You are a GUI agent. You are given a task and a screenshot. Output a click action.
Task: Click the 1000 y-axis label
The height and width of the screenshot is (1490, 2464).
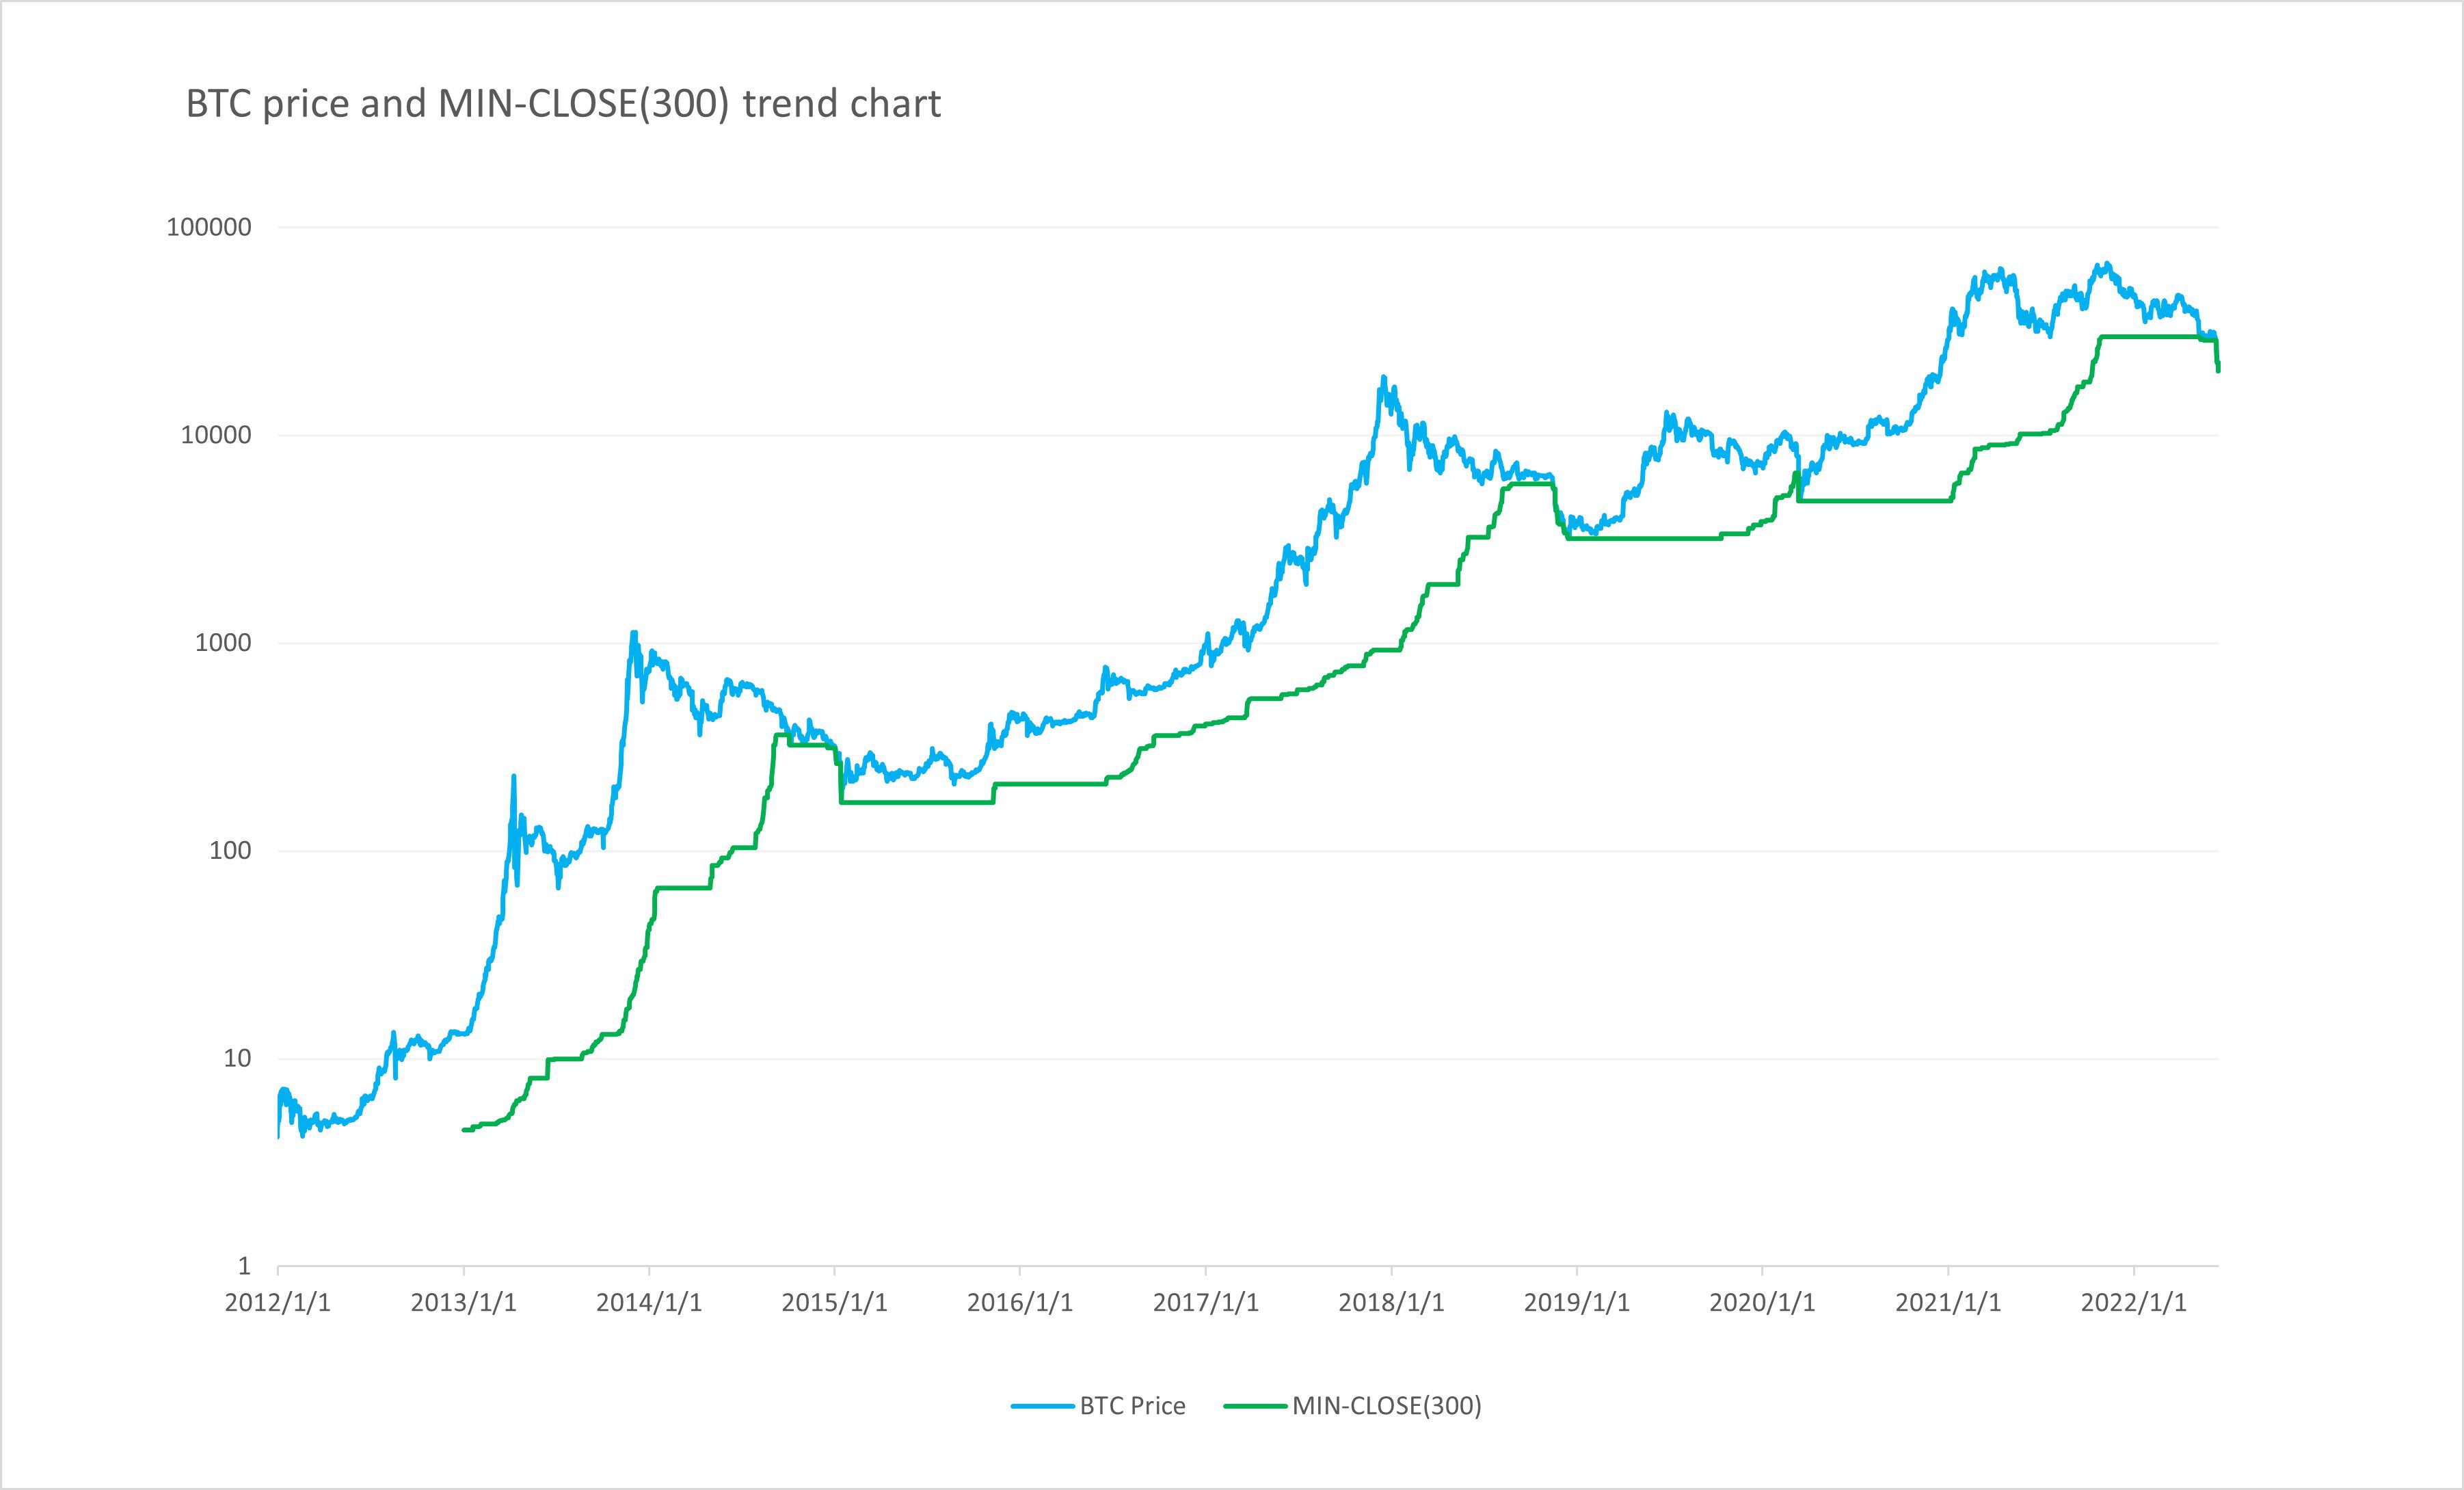click(x=223, y=643)
